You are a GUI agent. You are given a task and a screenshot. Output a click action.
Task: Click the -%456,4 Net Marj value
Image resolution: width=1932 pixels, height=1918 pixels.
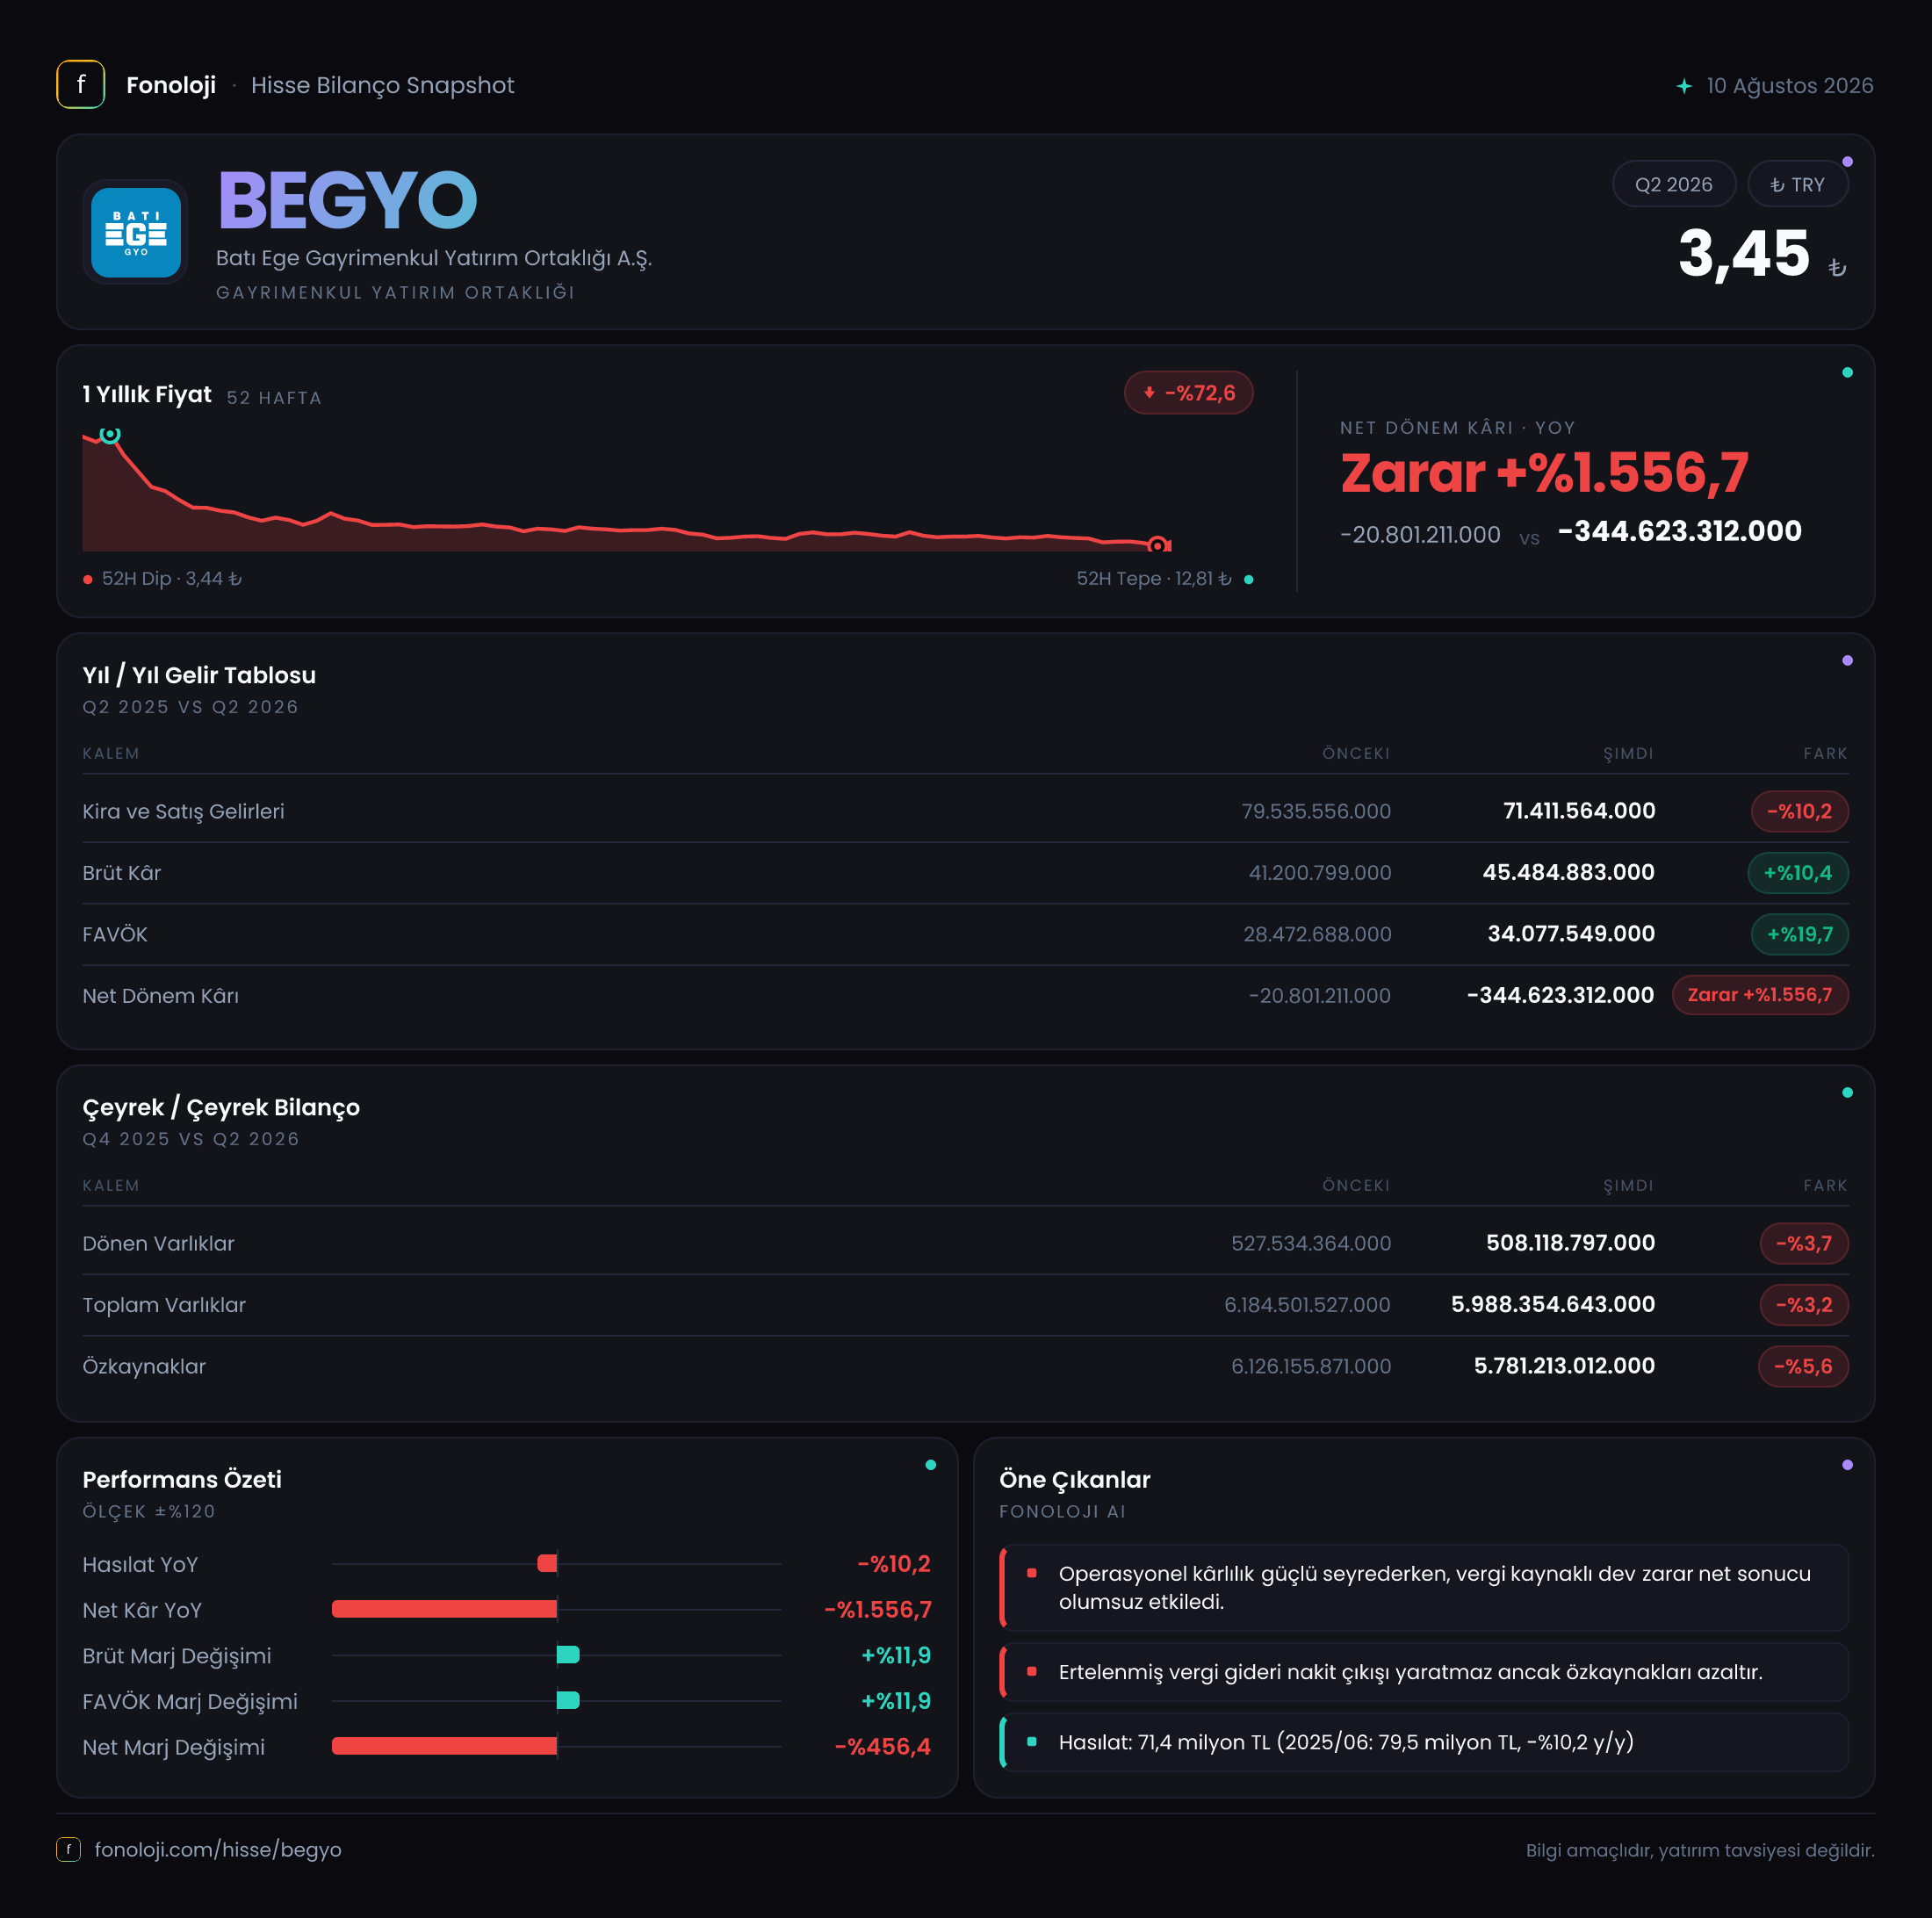pyautogui.click(x=882, y=1746)
